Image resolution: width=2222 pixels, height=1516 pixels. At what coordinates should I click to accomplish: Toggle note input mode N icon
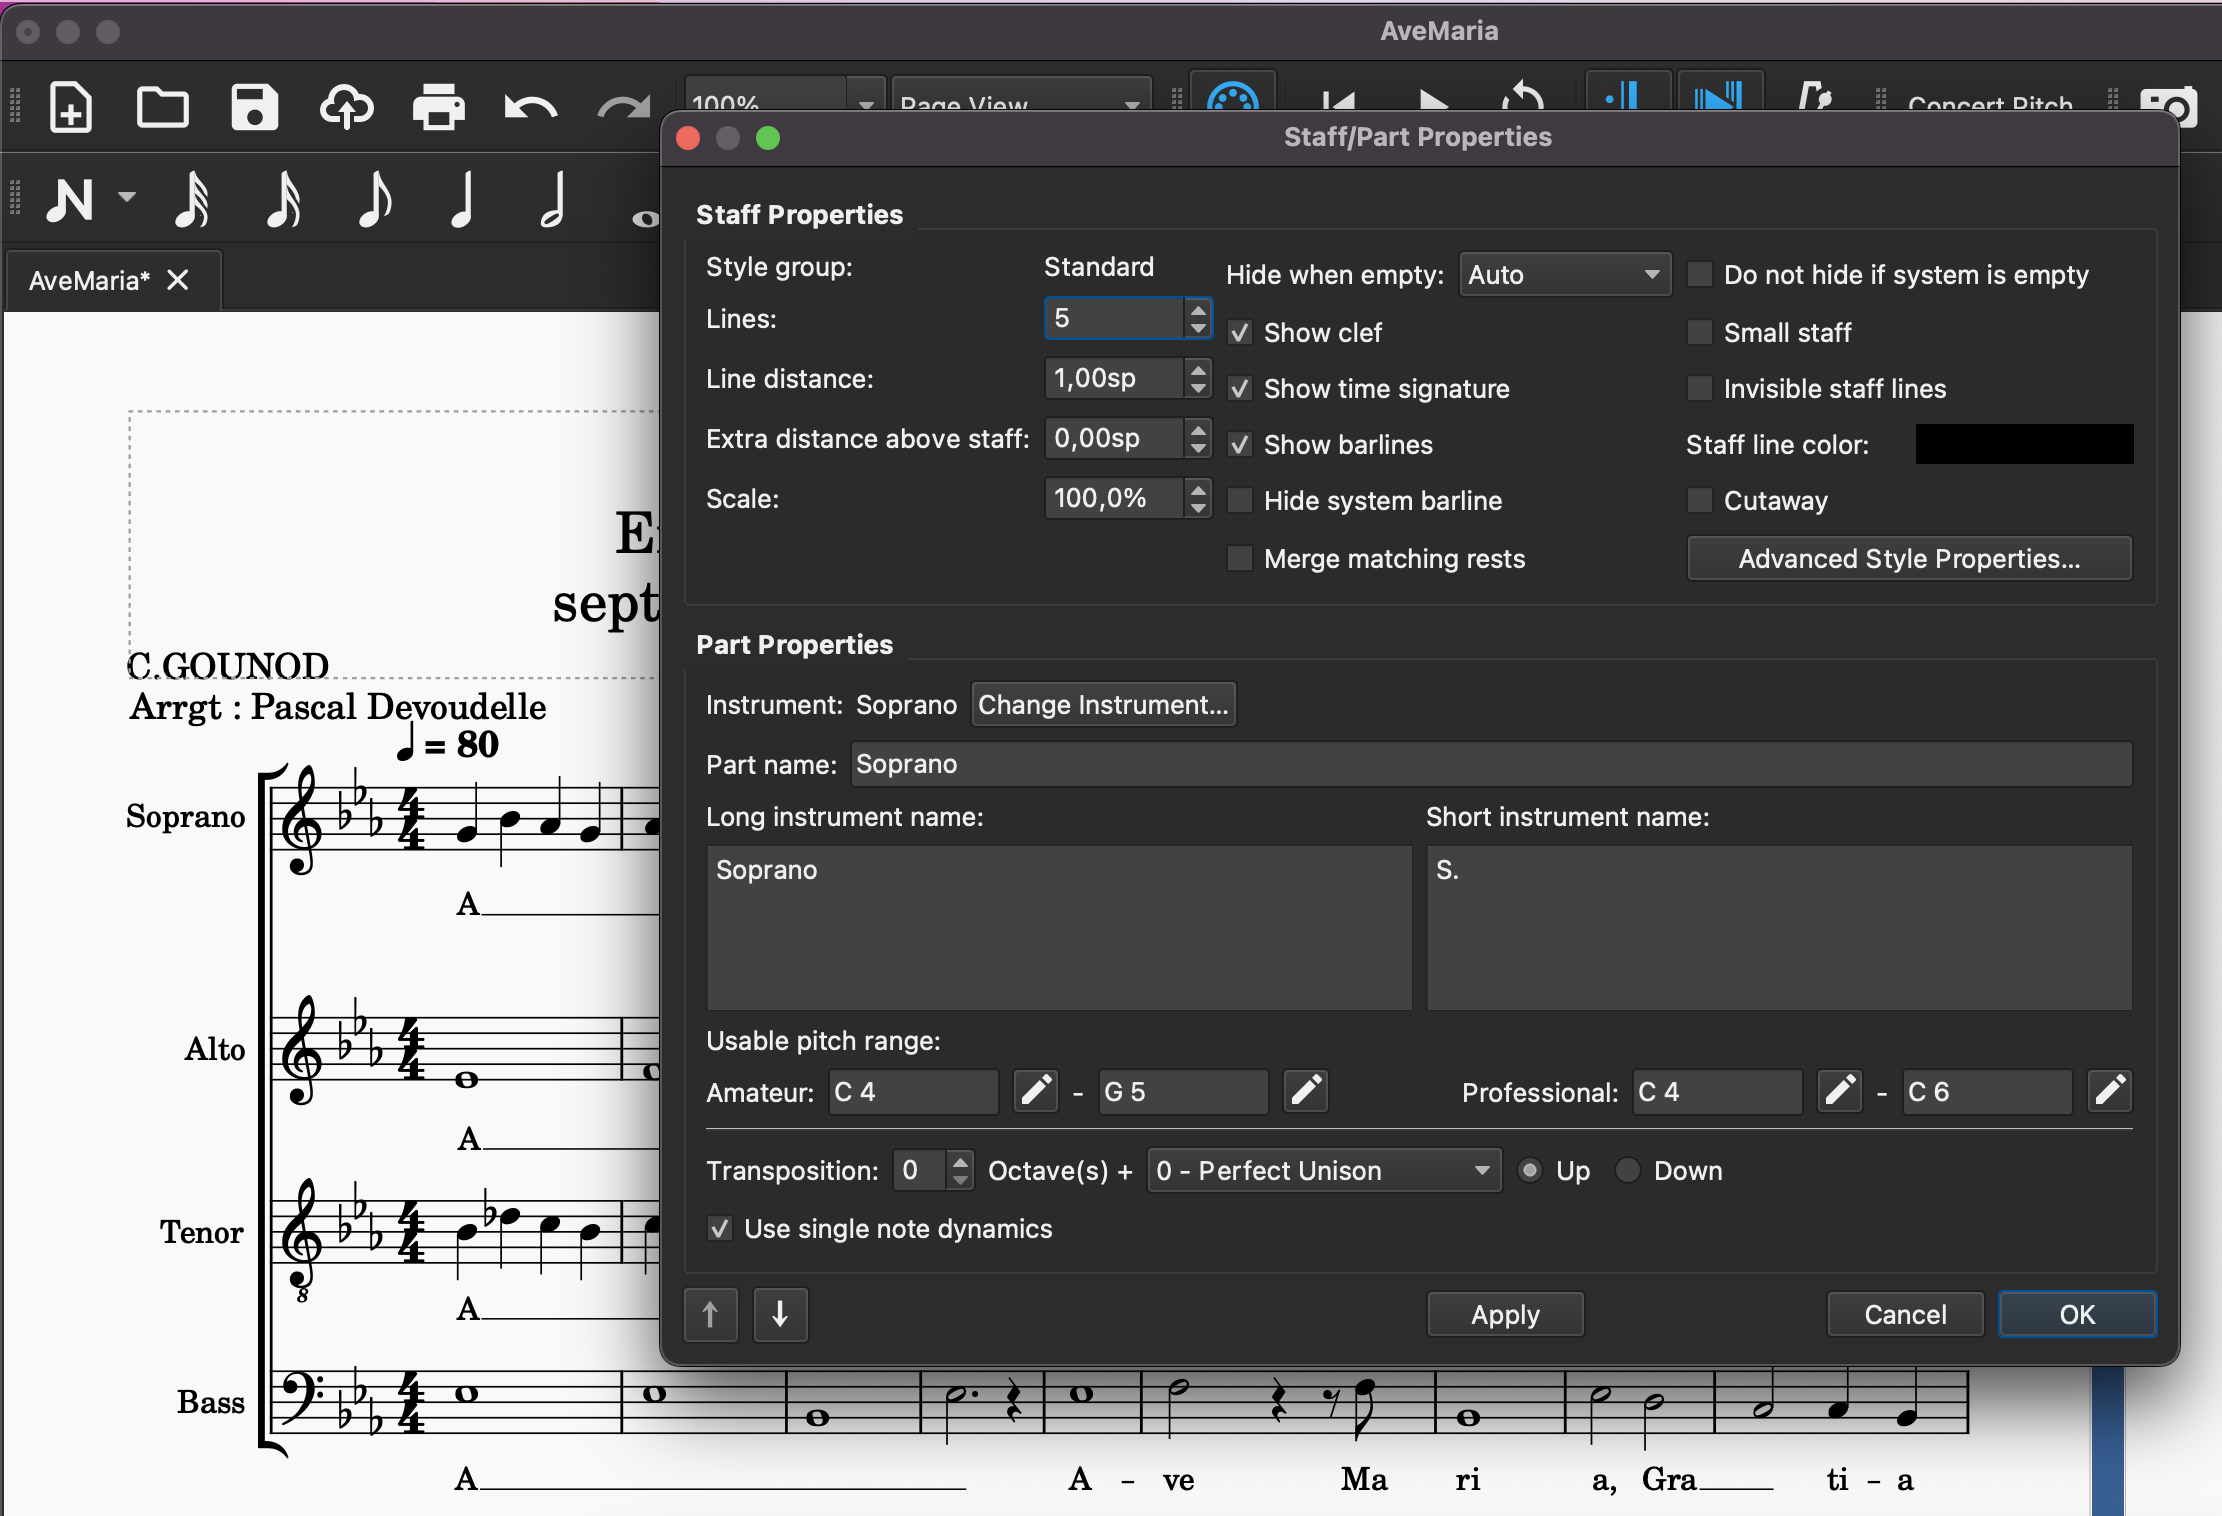[70, 199]
